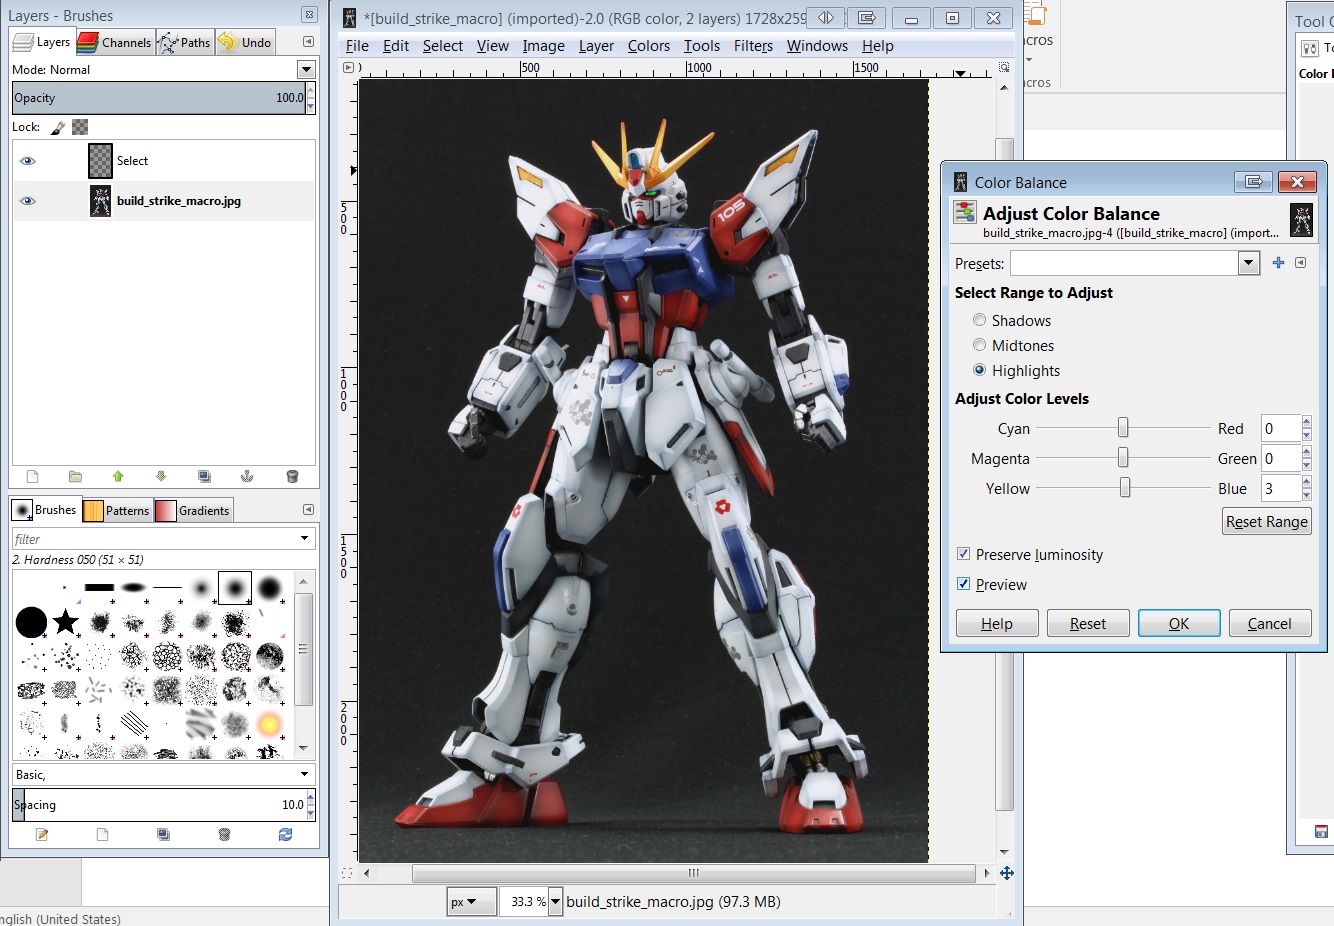Switch to the Gradients tab
The width and height of the screenshot is (1334, 926).
193,510
